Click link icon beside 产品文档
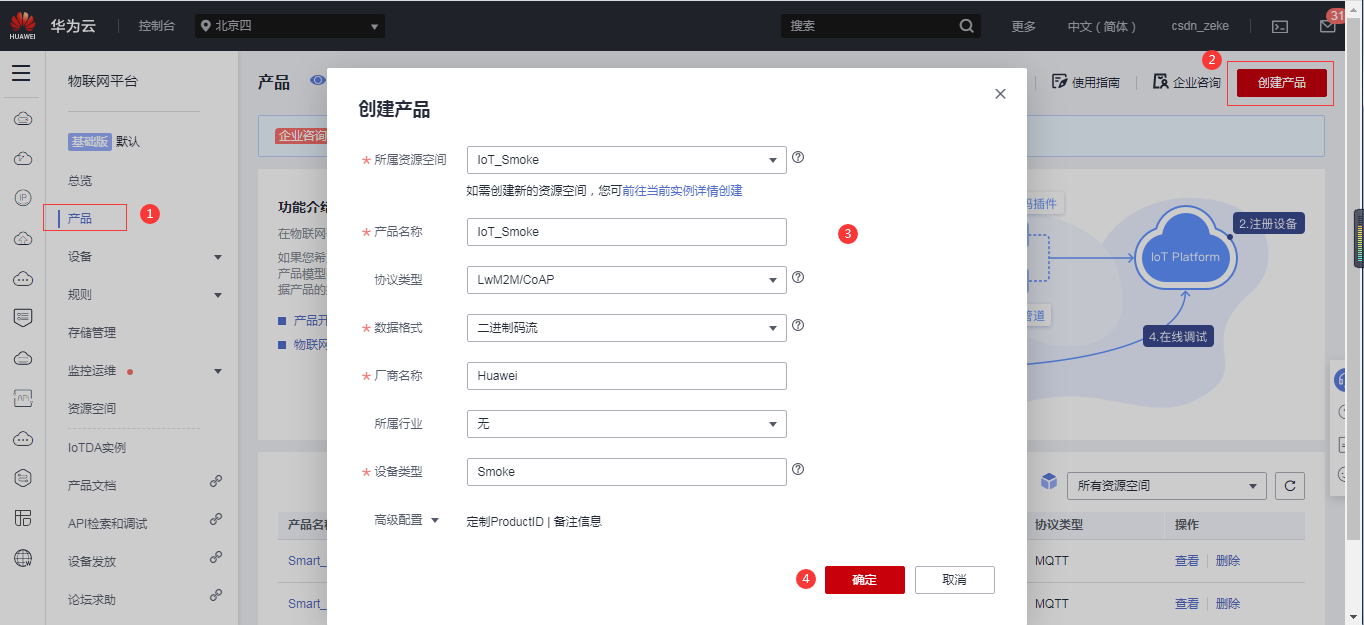Viewport: 1364px width, 625px height. pyautogui.click(x=216, y=481)
